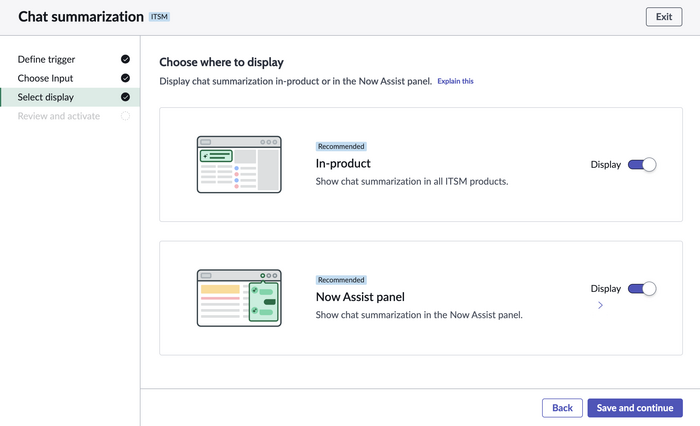Click the Recommended badge above In-product
Screen dimensions: 700x426
coord(341,146)
